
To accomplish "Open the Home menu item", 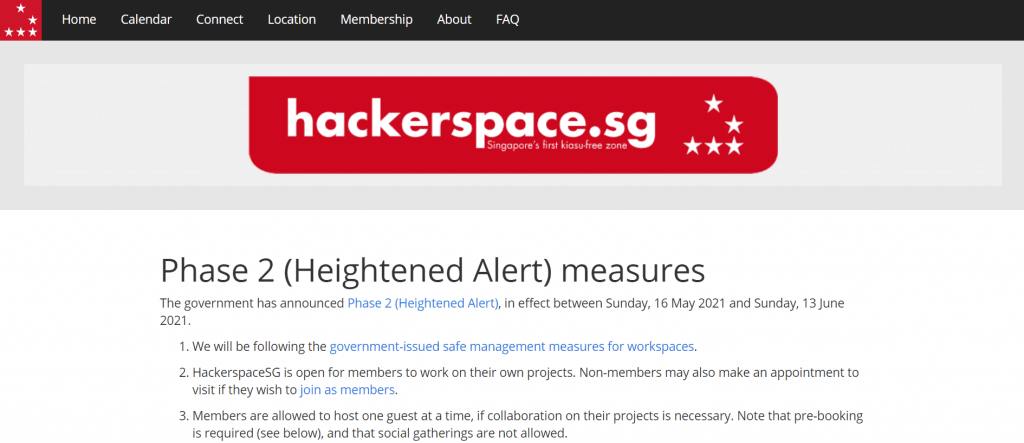I will (x=79, y=20).
